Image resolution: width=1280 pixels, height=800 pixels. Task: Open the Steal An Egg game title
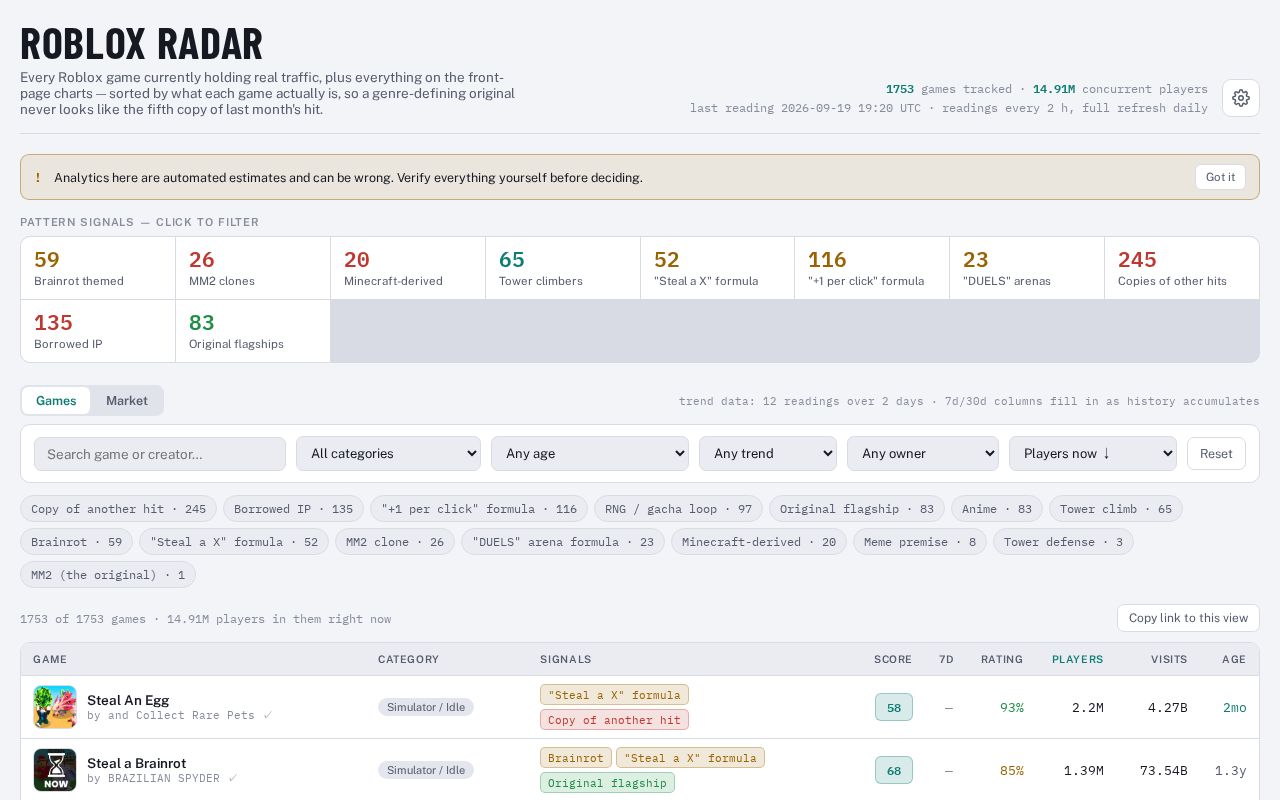pos(128,700)
